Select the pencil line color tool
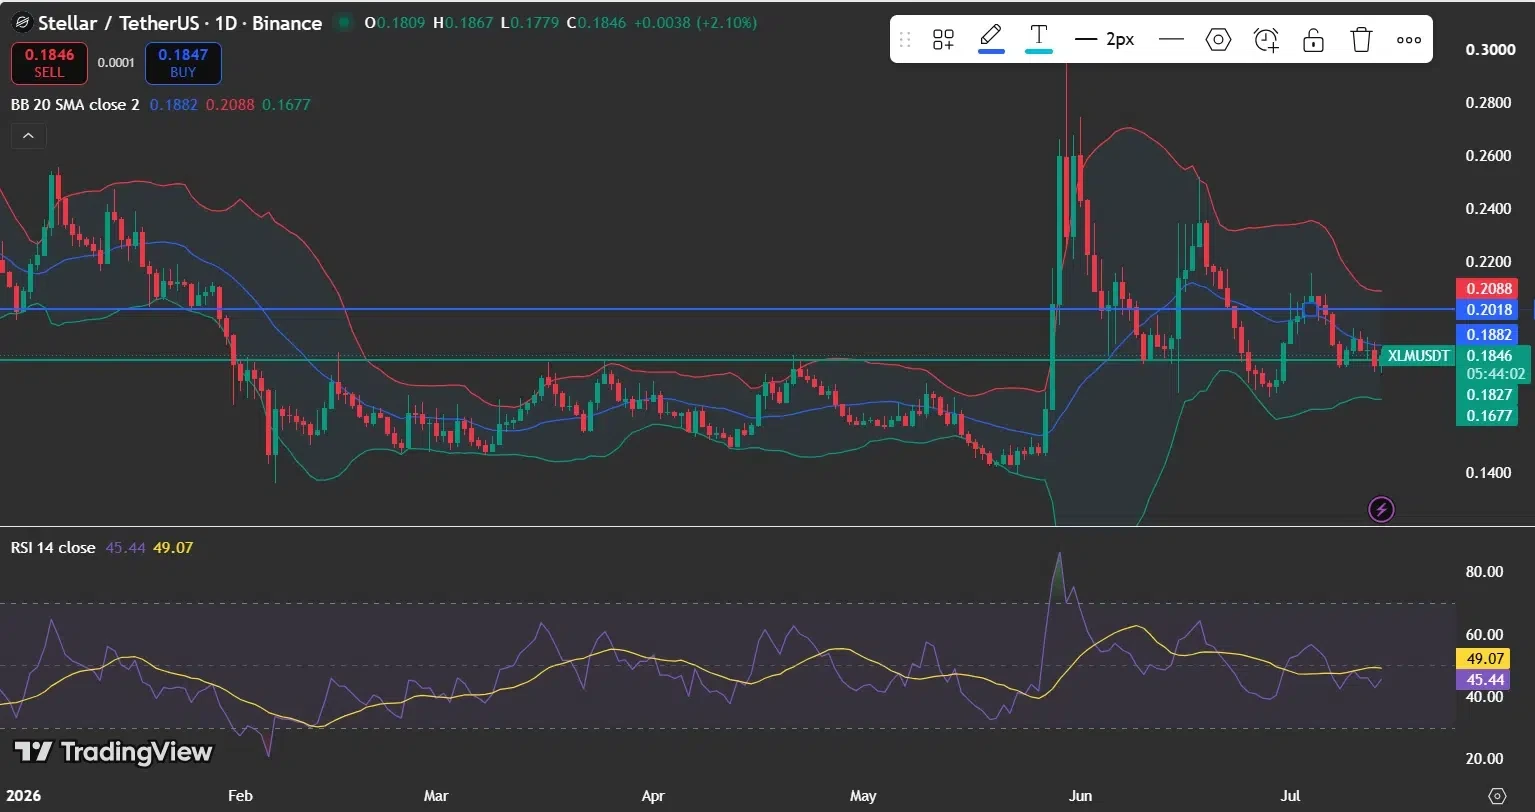1535x812 pixels. click(991, 39)
